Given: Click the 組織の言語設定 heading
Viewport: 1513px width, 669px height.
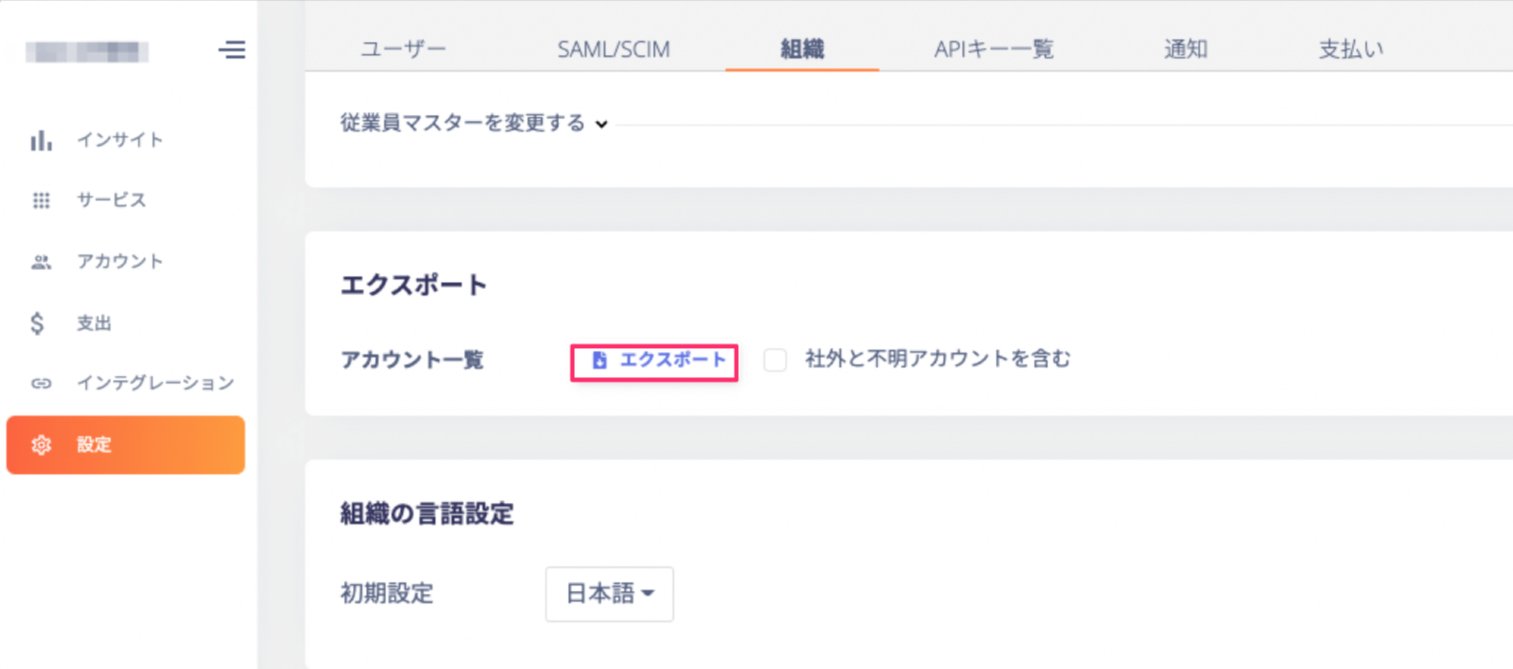Looking at the screenshot, I should [427, 515].
